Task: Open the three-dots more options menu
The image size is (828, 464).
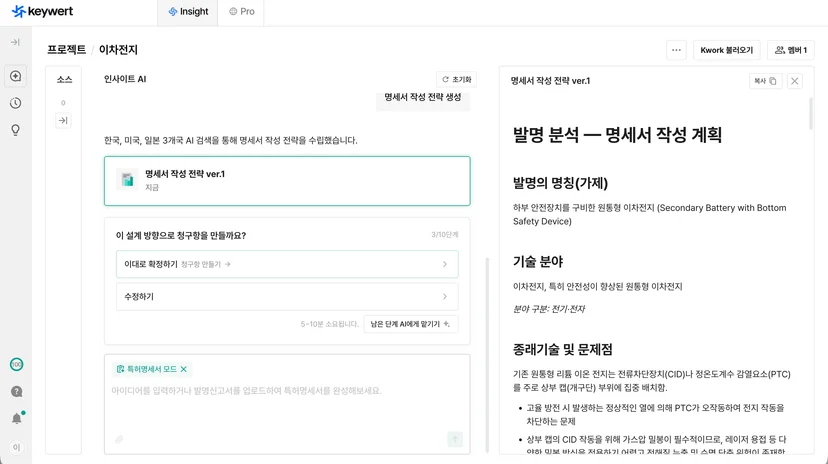Action: tap(676, 50)
